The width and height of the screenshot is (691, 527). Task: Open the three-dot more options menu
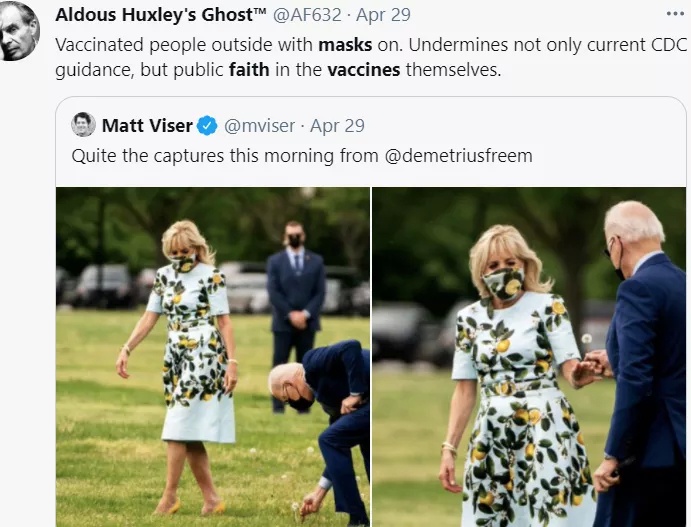click(x=675, y=14)
